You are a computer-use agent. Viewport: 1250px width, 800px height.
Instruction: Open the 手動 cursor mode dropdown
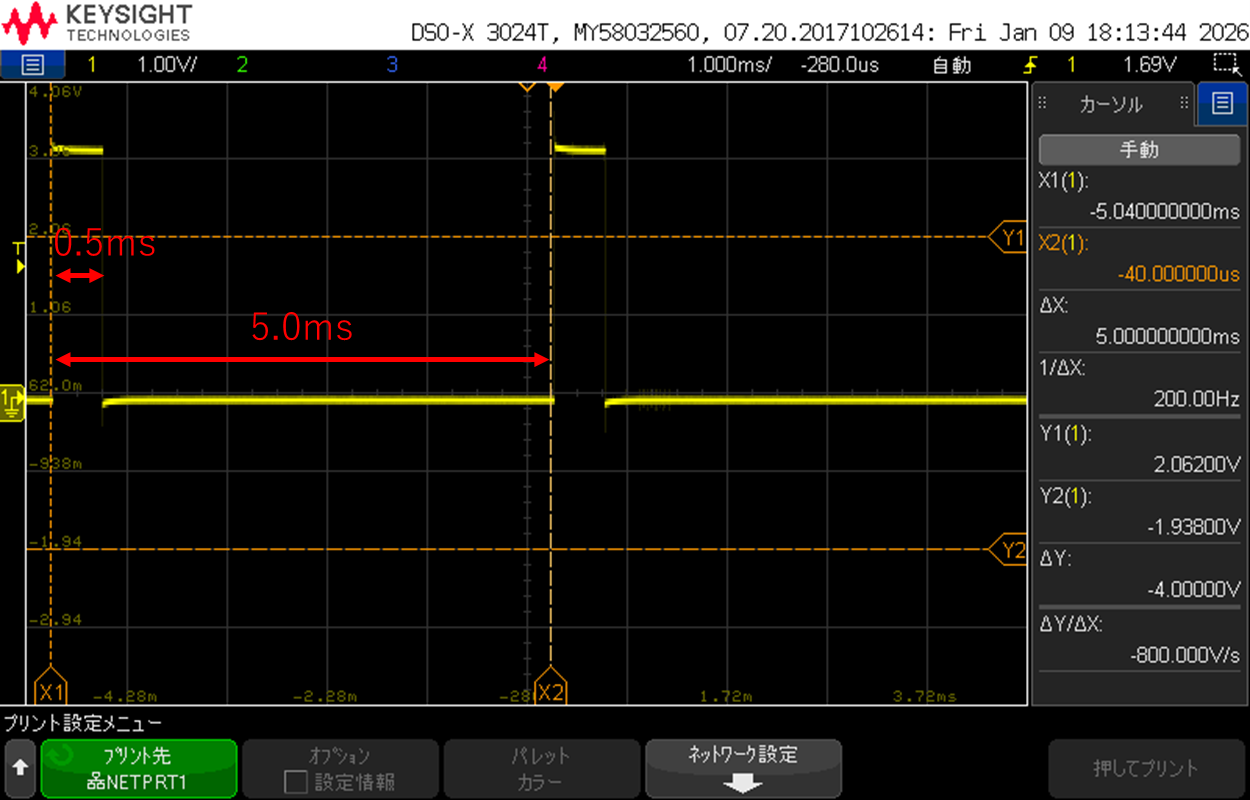click(x=1138, y=150)
